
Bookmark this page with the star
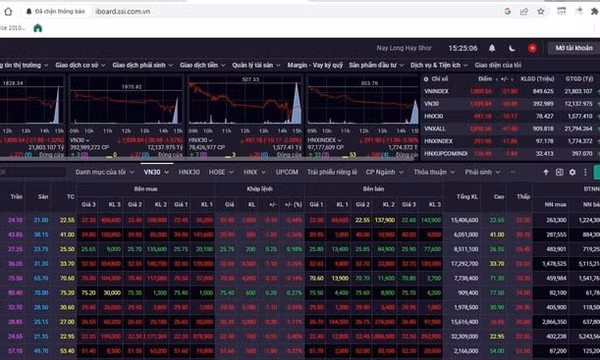pyautogui.click(x=541, y=11)
